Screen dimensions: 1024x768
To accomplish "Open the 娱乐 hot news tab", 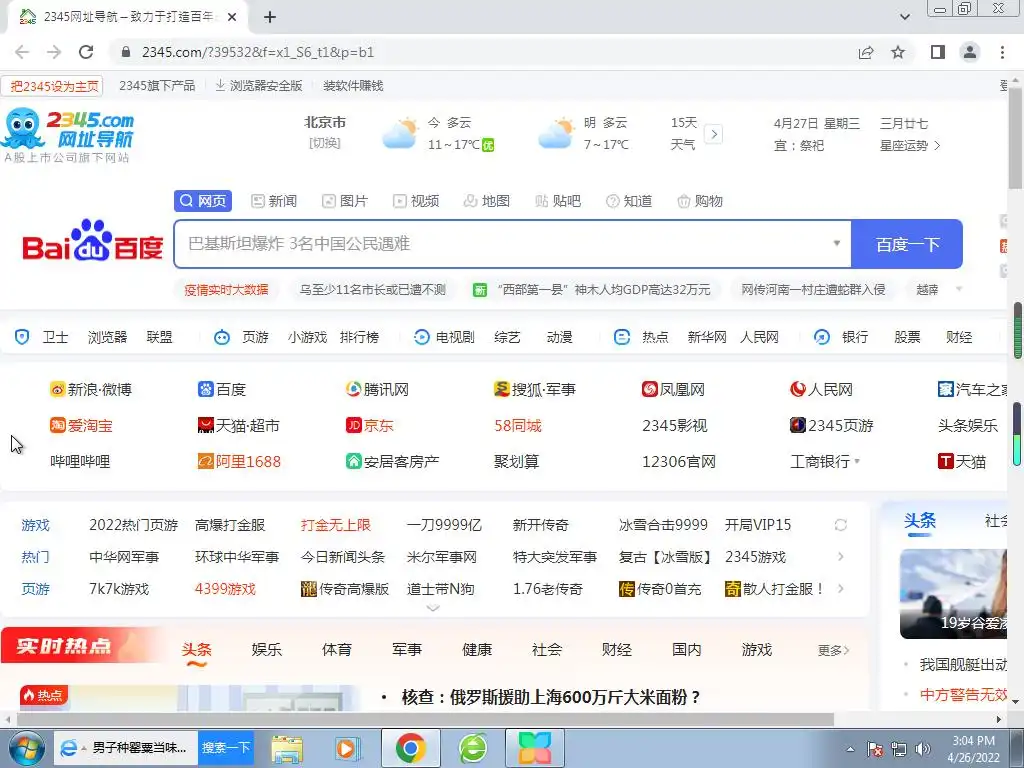I will point(266,650).
